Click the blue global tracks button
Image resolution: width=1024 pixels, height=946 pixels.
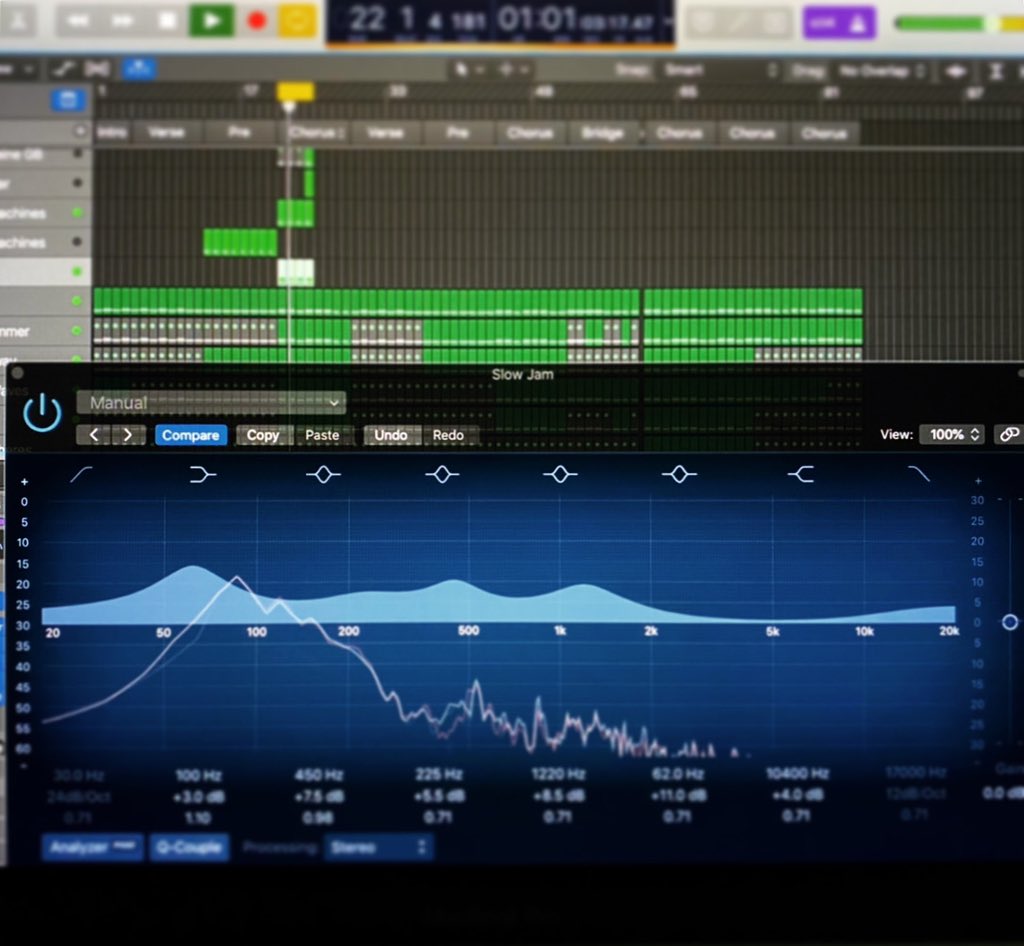click(x=67, y=100)
